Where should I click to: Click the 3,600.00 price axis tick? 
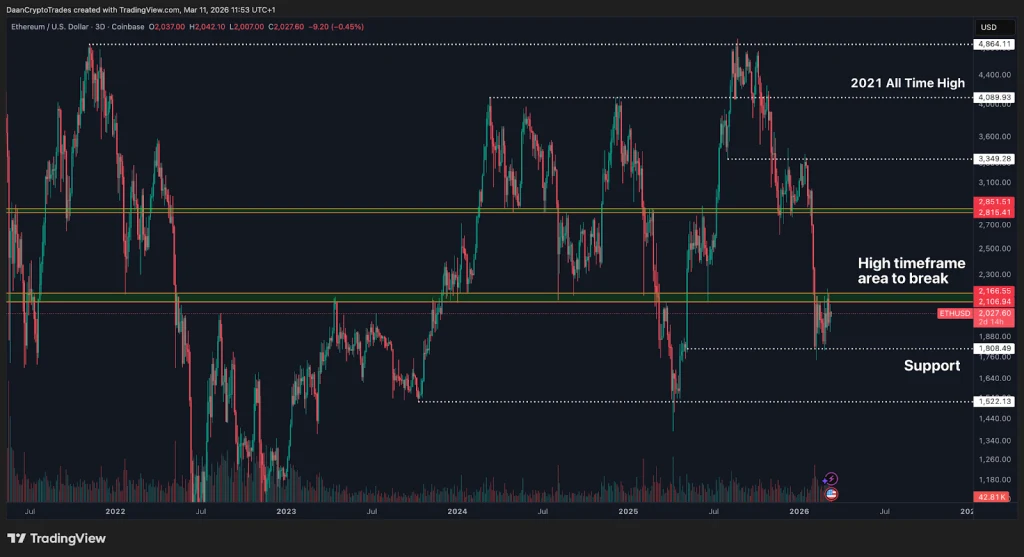(x=995, y=137)
